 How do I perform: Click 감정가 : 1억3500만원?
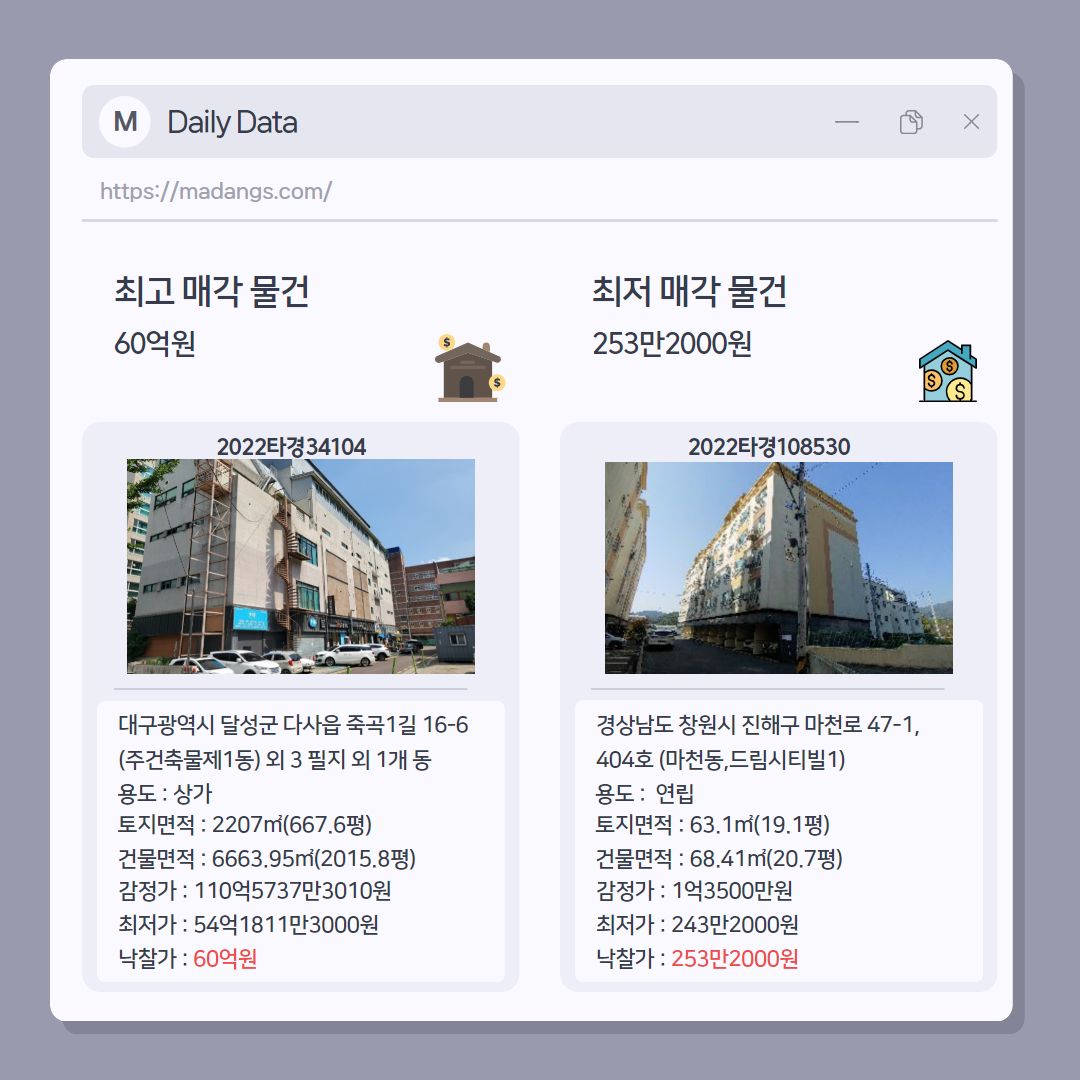[x=694, y=891]
